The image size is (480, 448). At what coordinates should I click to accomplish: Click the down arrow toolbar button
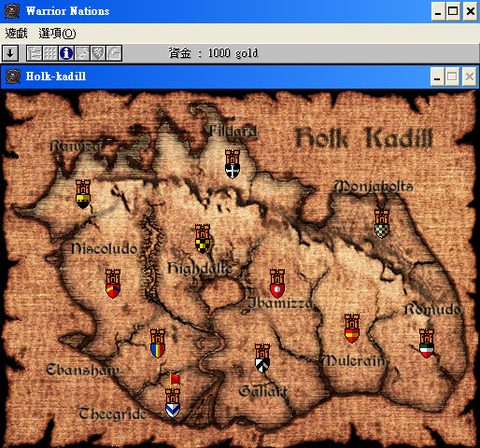(x=10, y=53)
